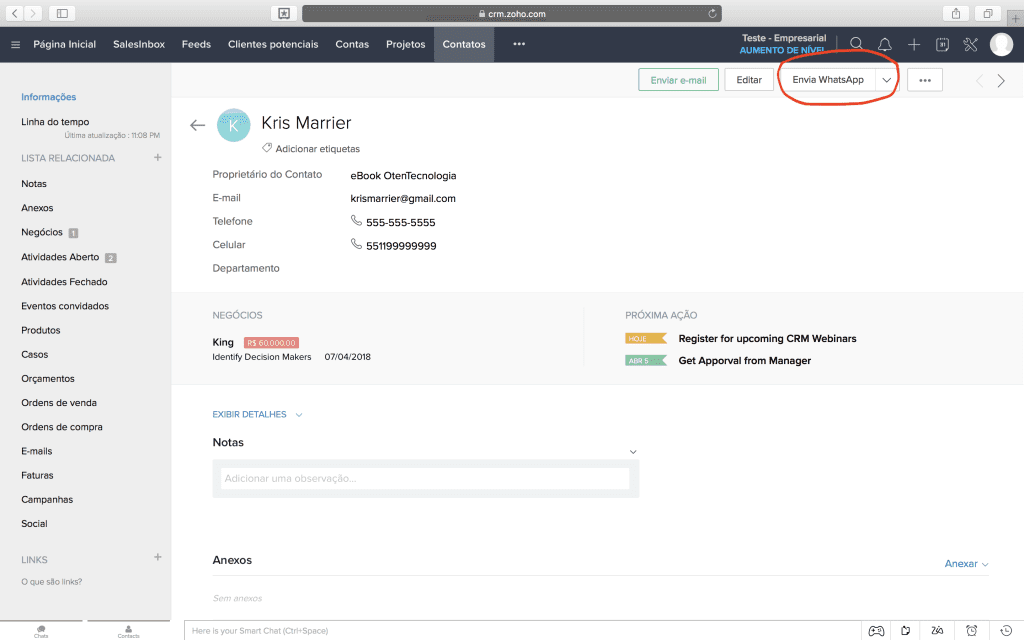Click the Adicionar uma observação notes field
This screenshot has height=640, width=1024.
(425, 479)
